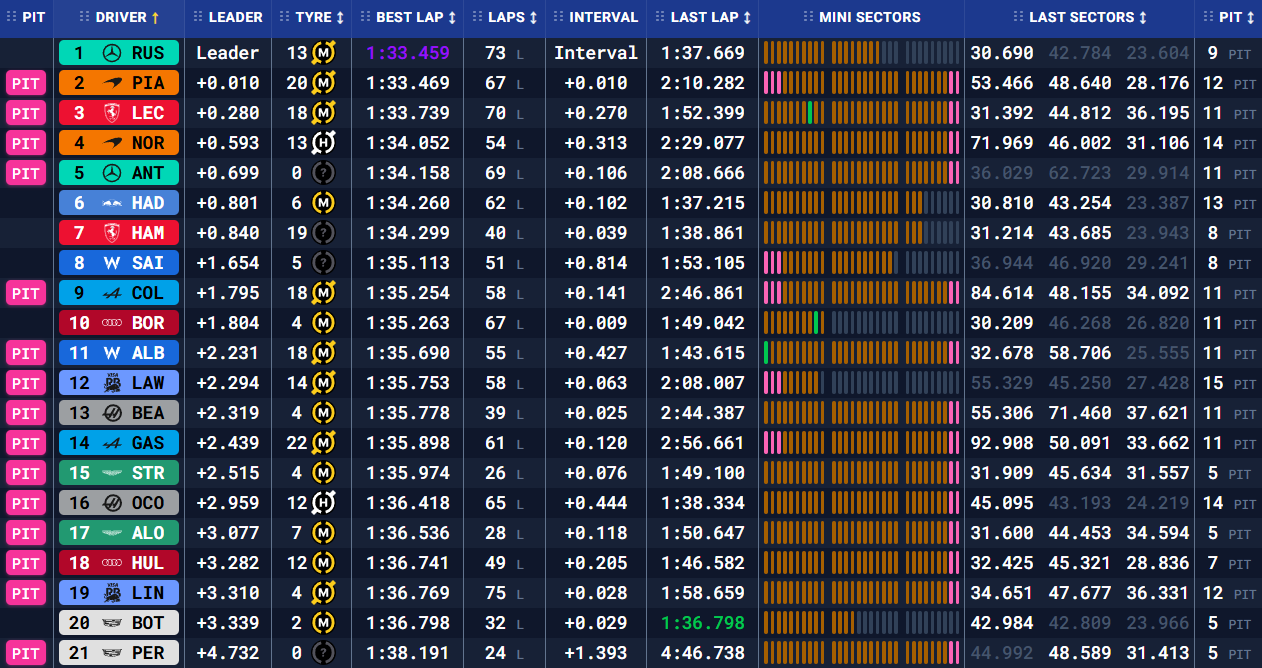Sort the table by Best Lap column
The image size is (1262, 668).
[x=408, y=17]
